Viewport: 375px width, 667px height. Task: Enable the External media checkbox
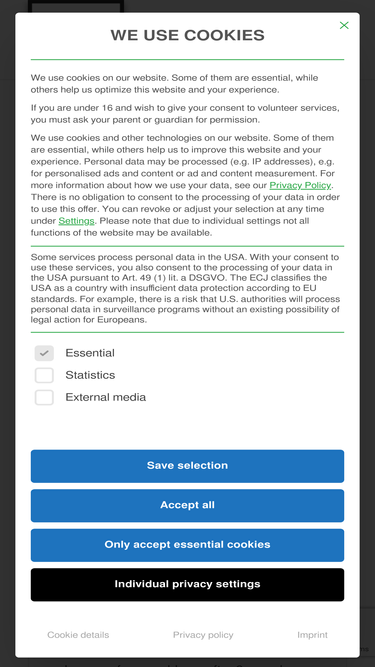tap(44, 397)
